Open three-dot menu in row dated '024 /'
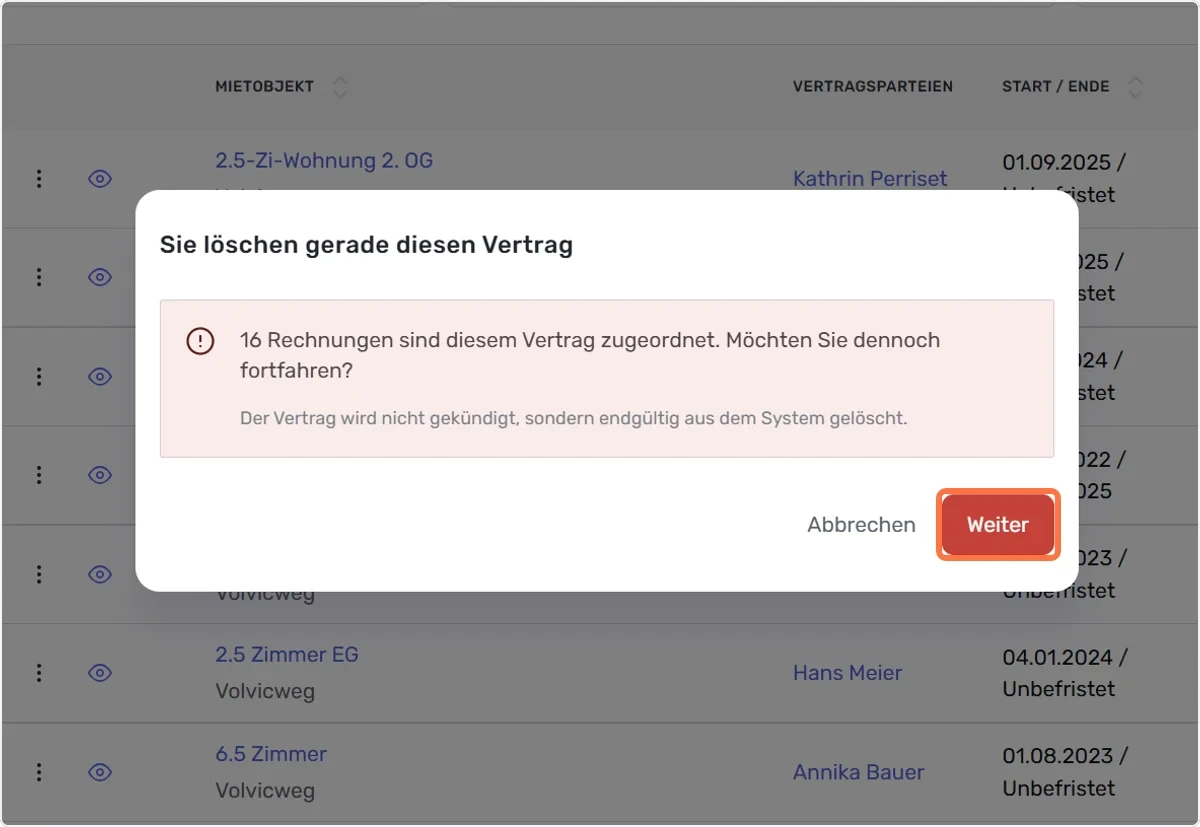The image size is (1200, 827). click(x=39, y=376)
